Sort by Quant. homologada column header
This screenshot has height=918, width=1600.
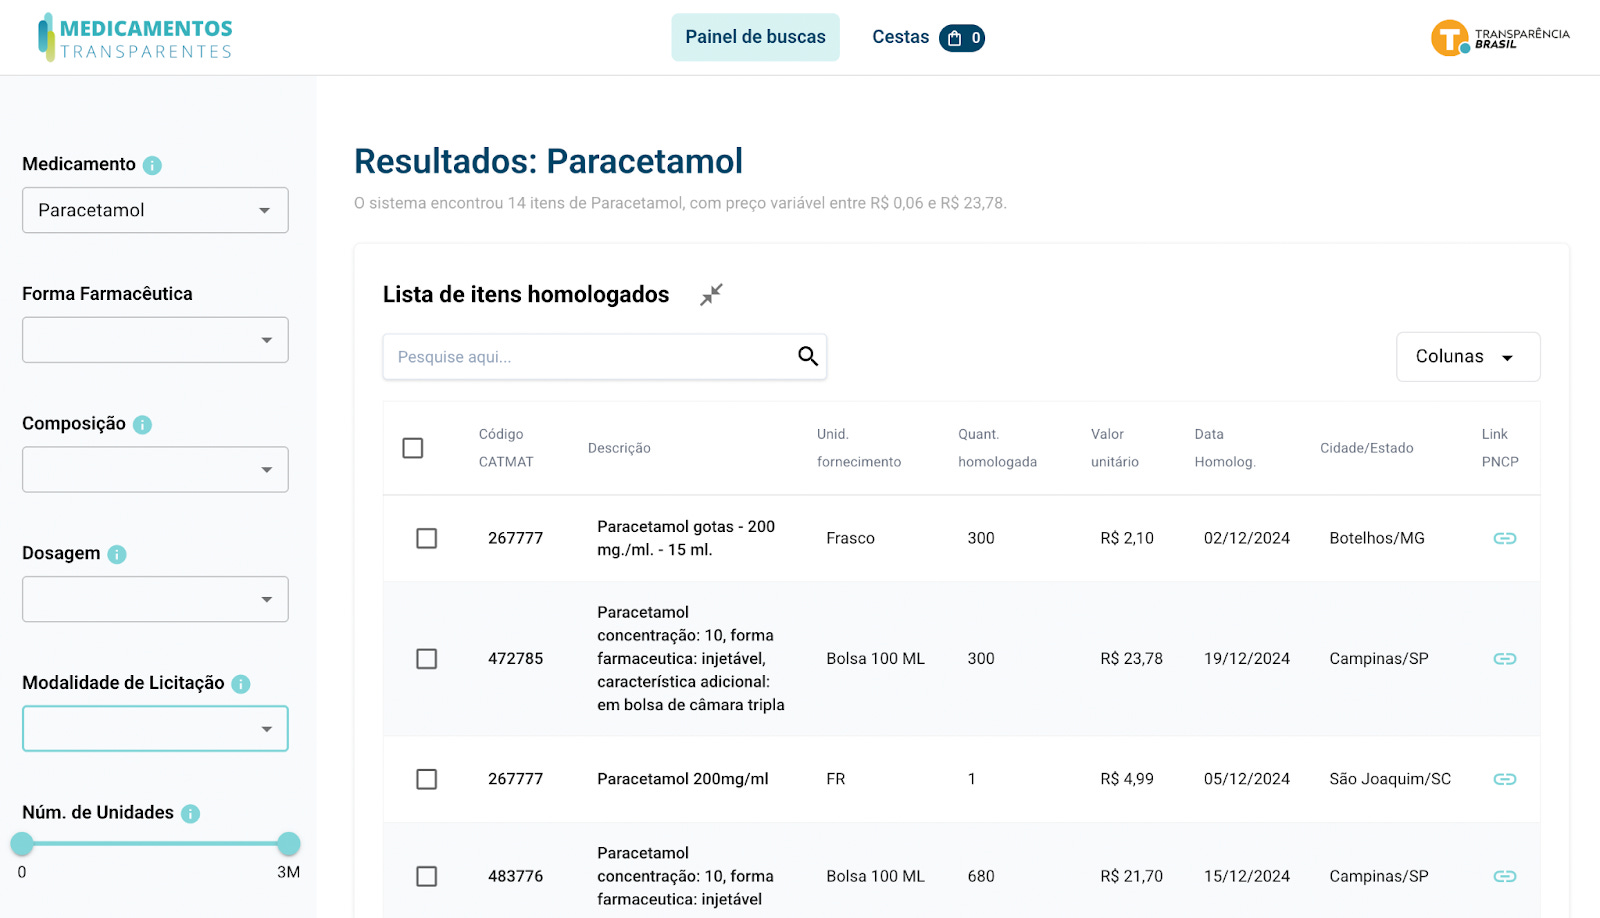click(998, 448)
